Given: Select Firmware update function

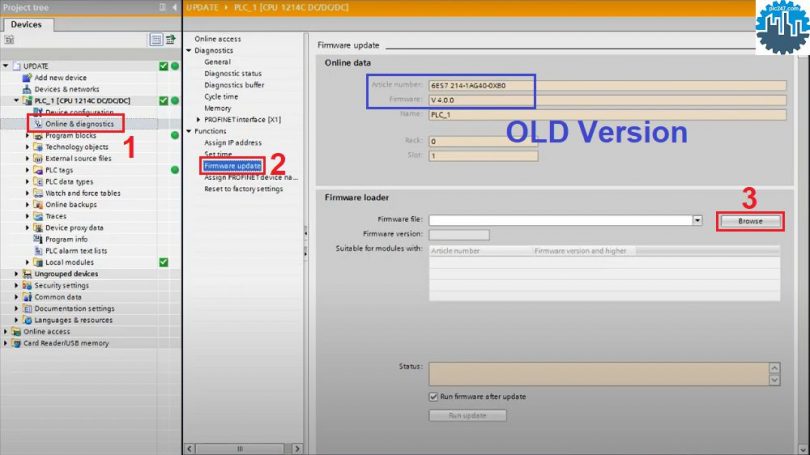Looking at the screenshot, I should point(232,166).
